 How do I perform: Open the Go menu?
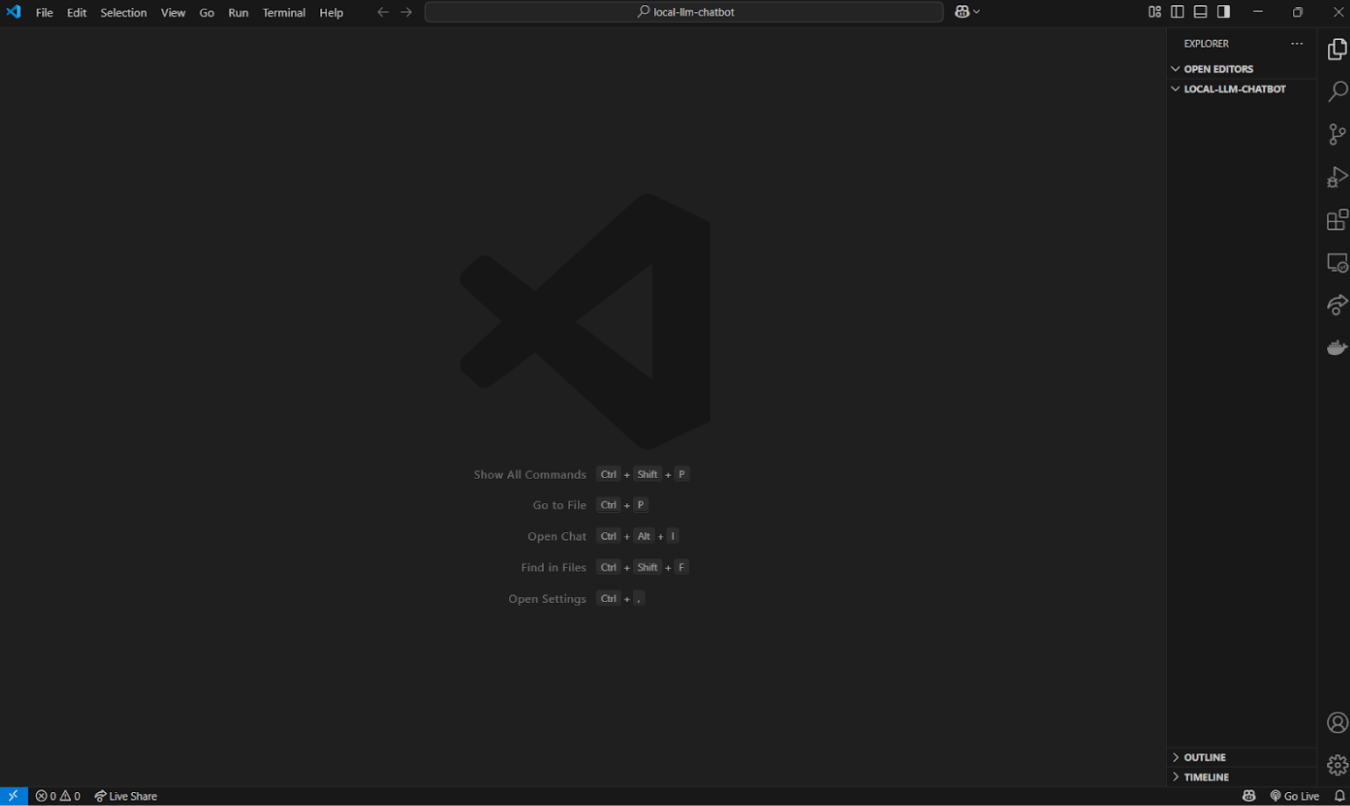[207, 13]
